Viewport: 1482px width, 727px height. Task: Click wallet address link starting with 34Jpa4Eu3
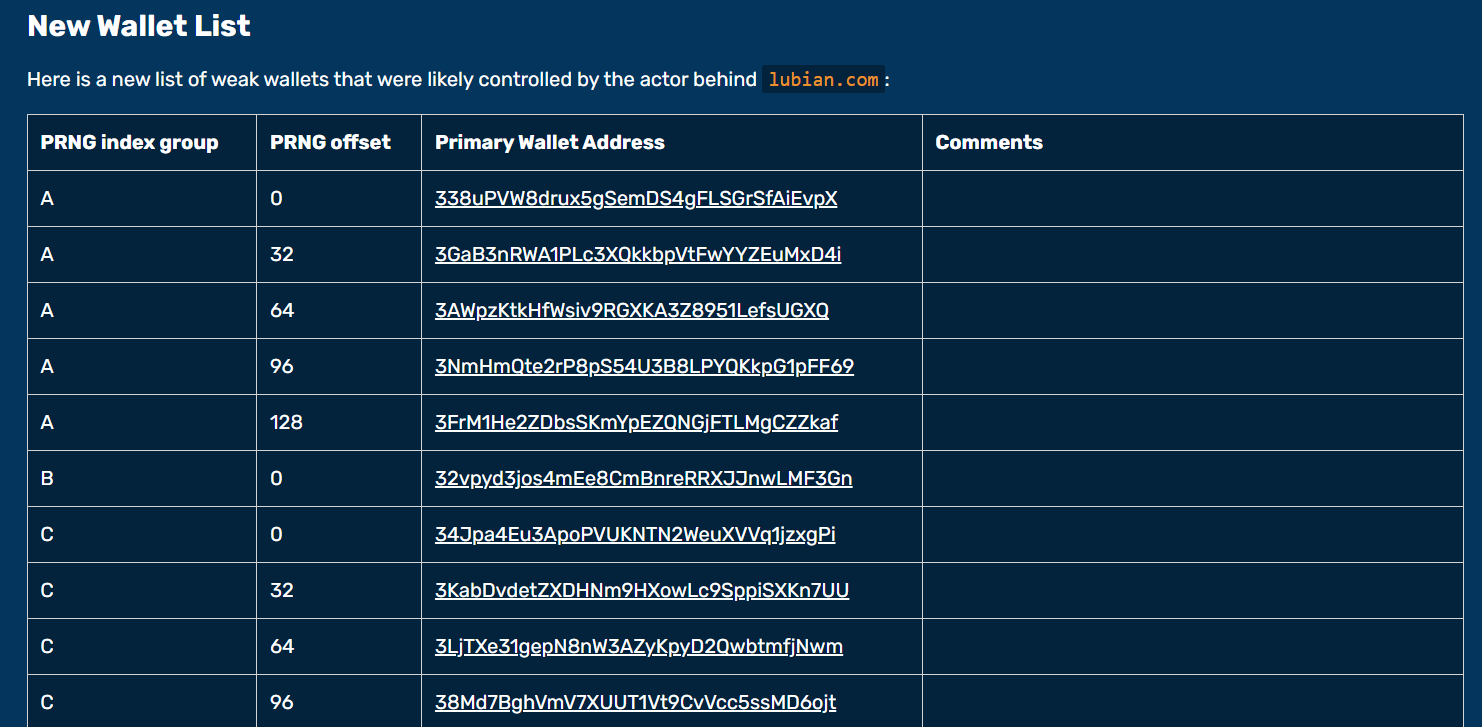(x=635, y=534)
